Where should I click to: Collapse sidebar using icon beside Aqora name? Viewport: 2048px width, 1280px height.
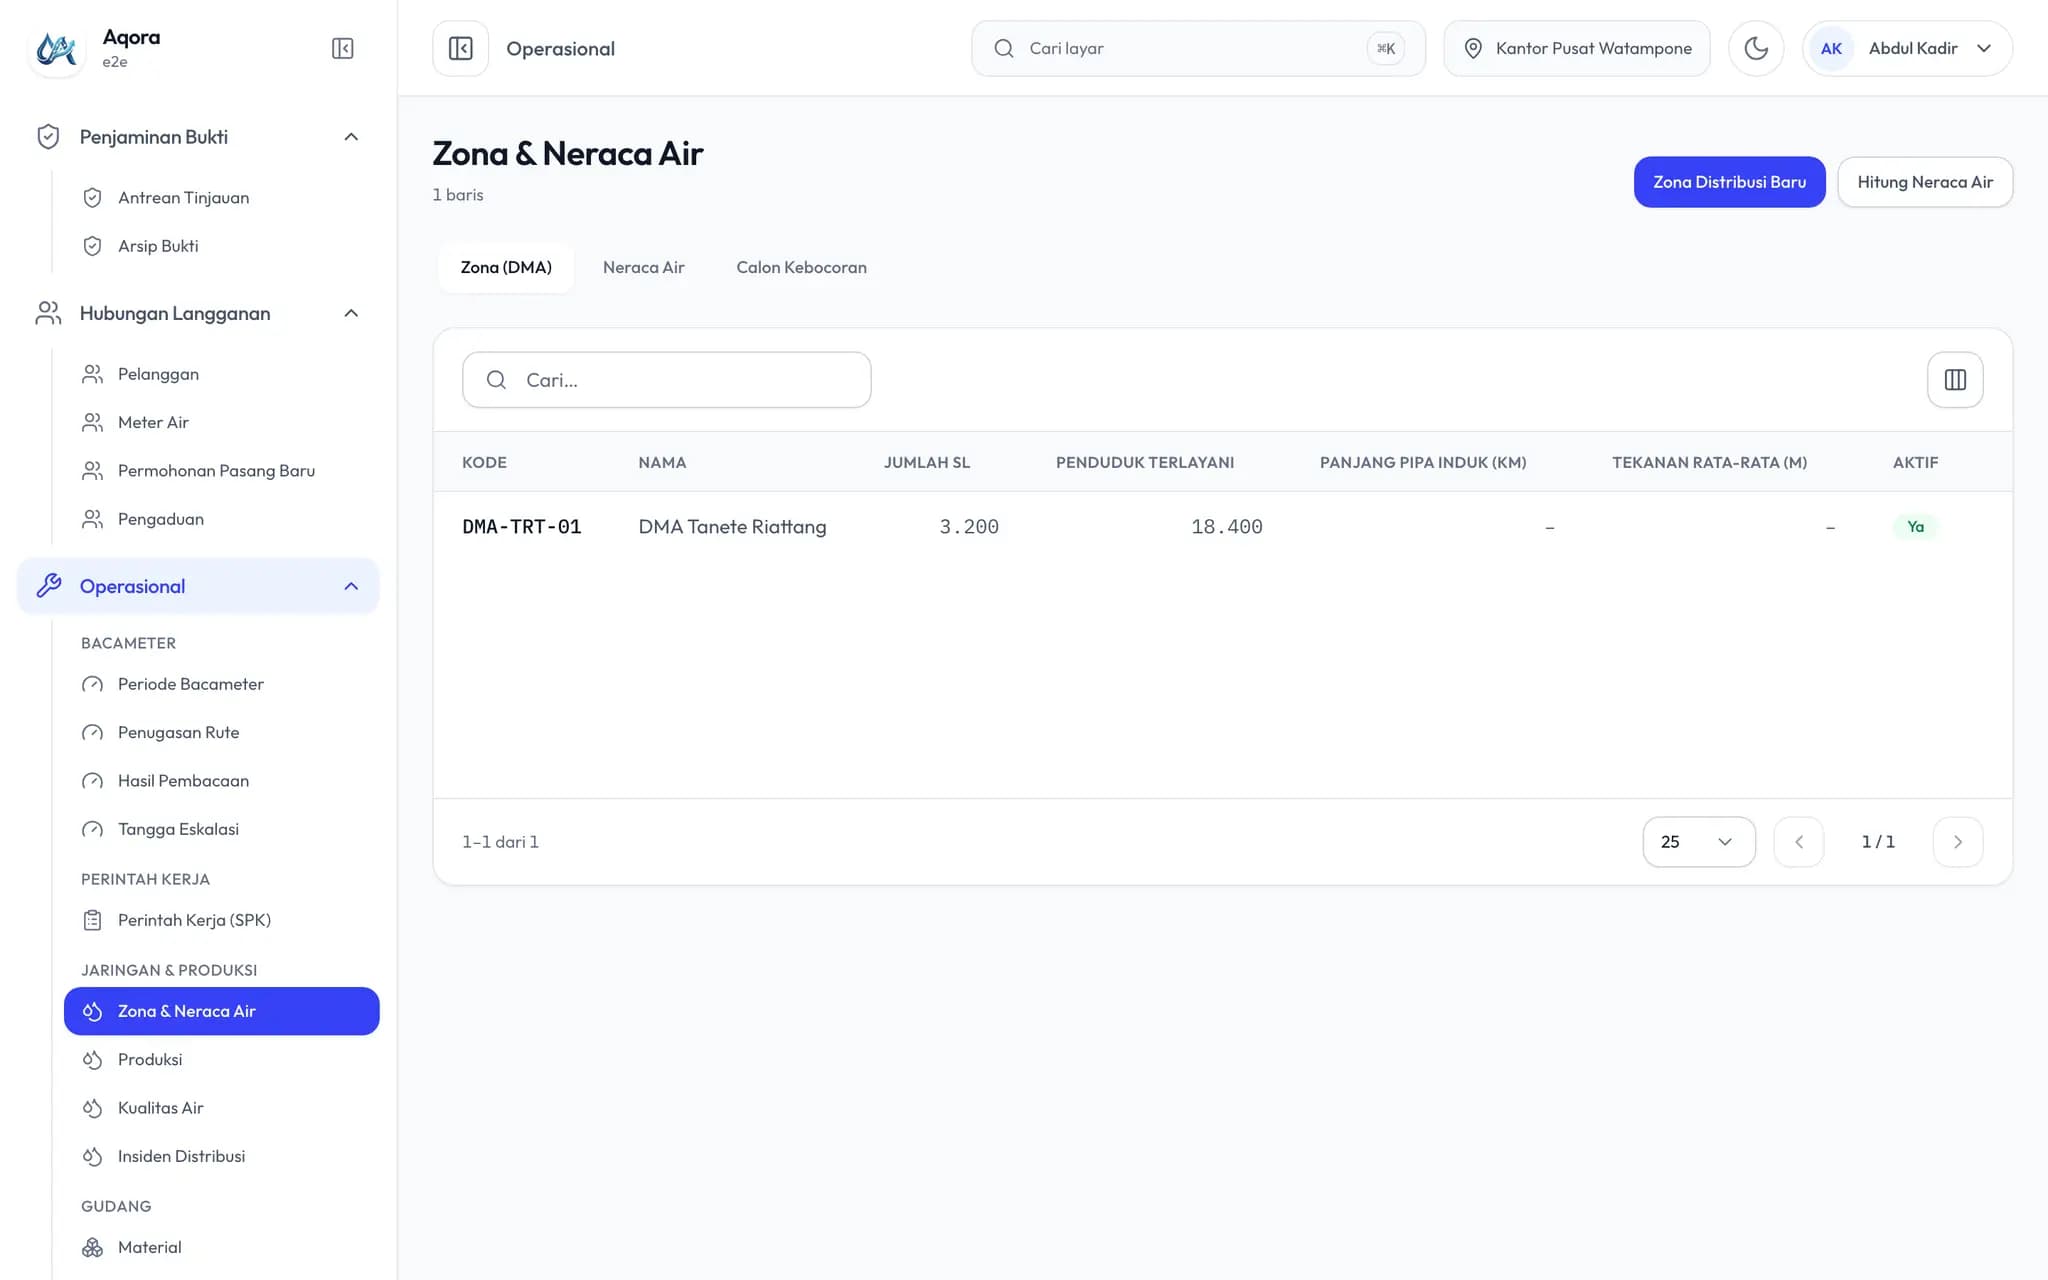(342, 48)
